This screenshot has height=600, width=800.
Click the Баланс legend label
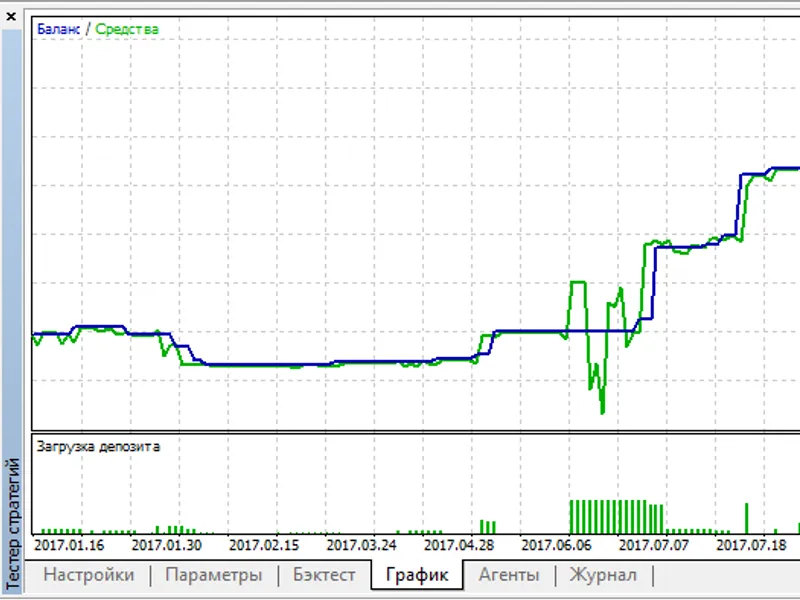tap(59, 30)
